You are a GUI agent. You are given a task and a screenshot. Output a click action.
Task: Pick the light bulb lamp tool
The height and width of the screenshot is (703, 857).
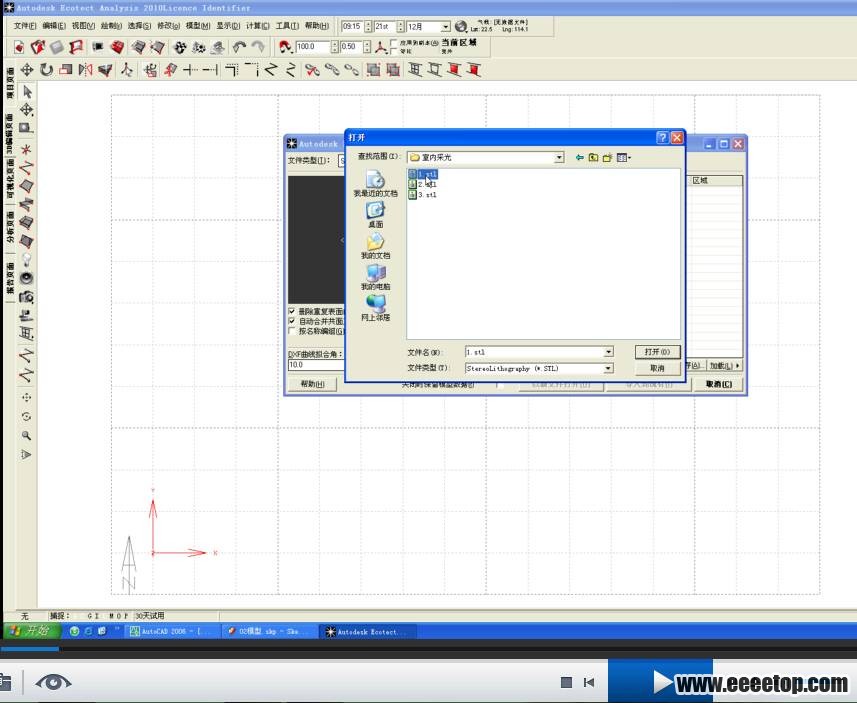26,260
